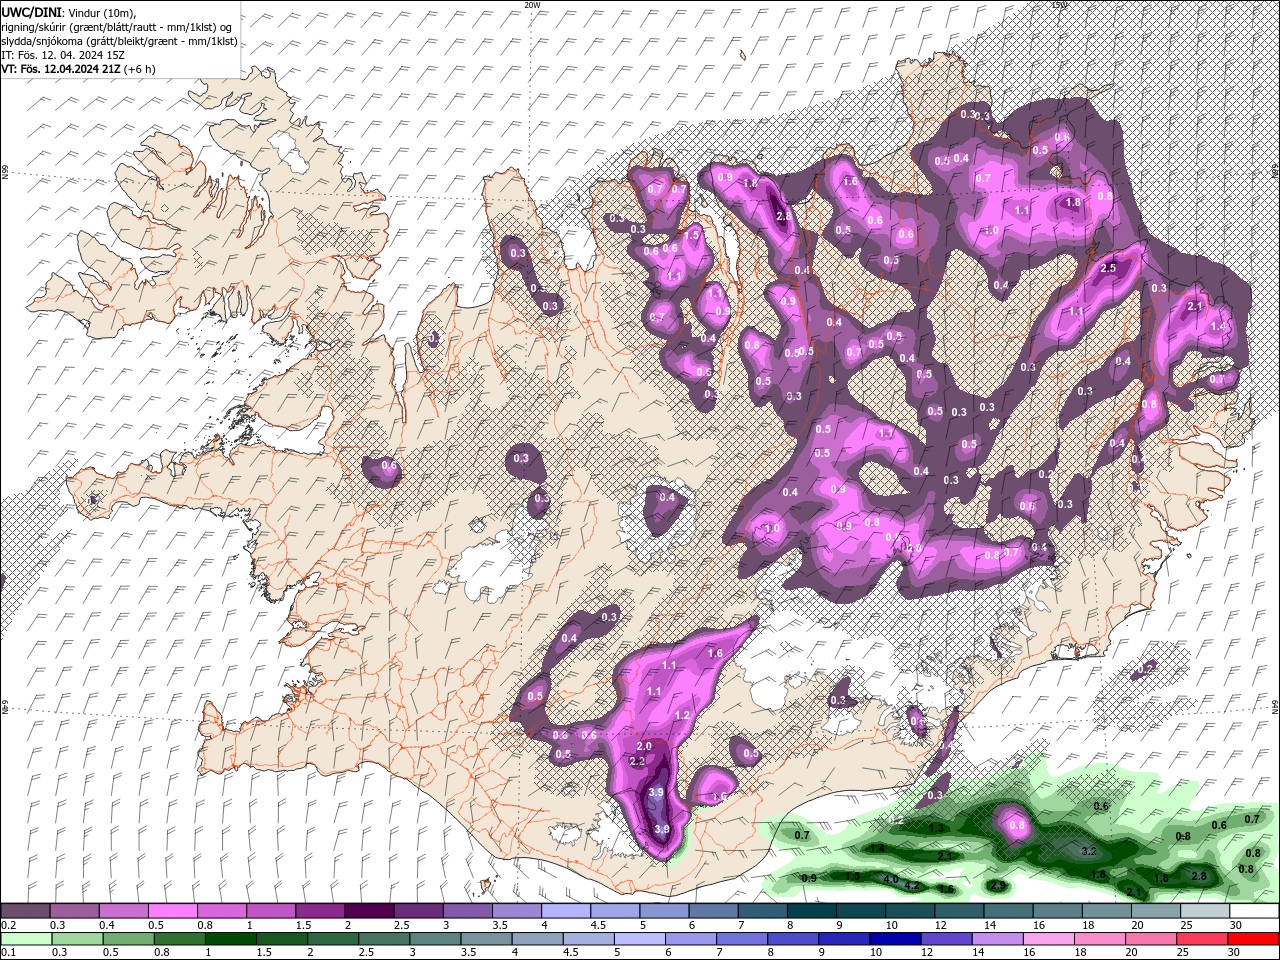Select the bright pink snow swatch labeled 0.5

[172, 911]
